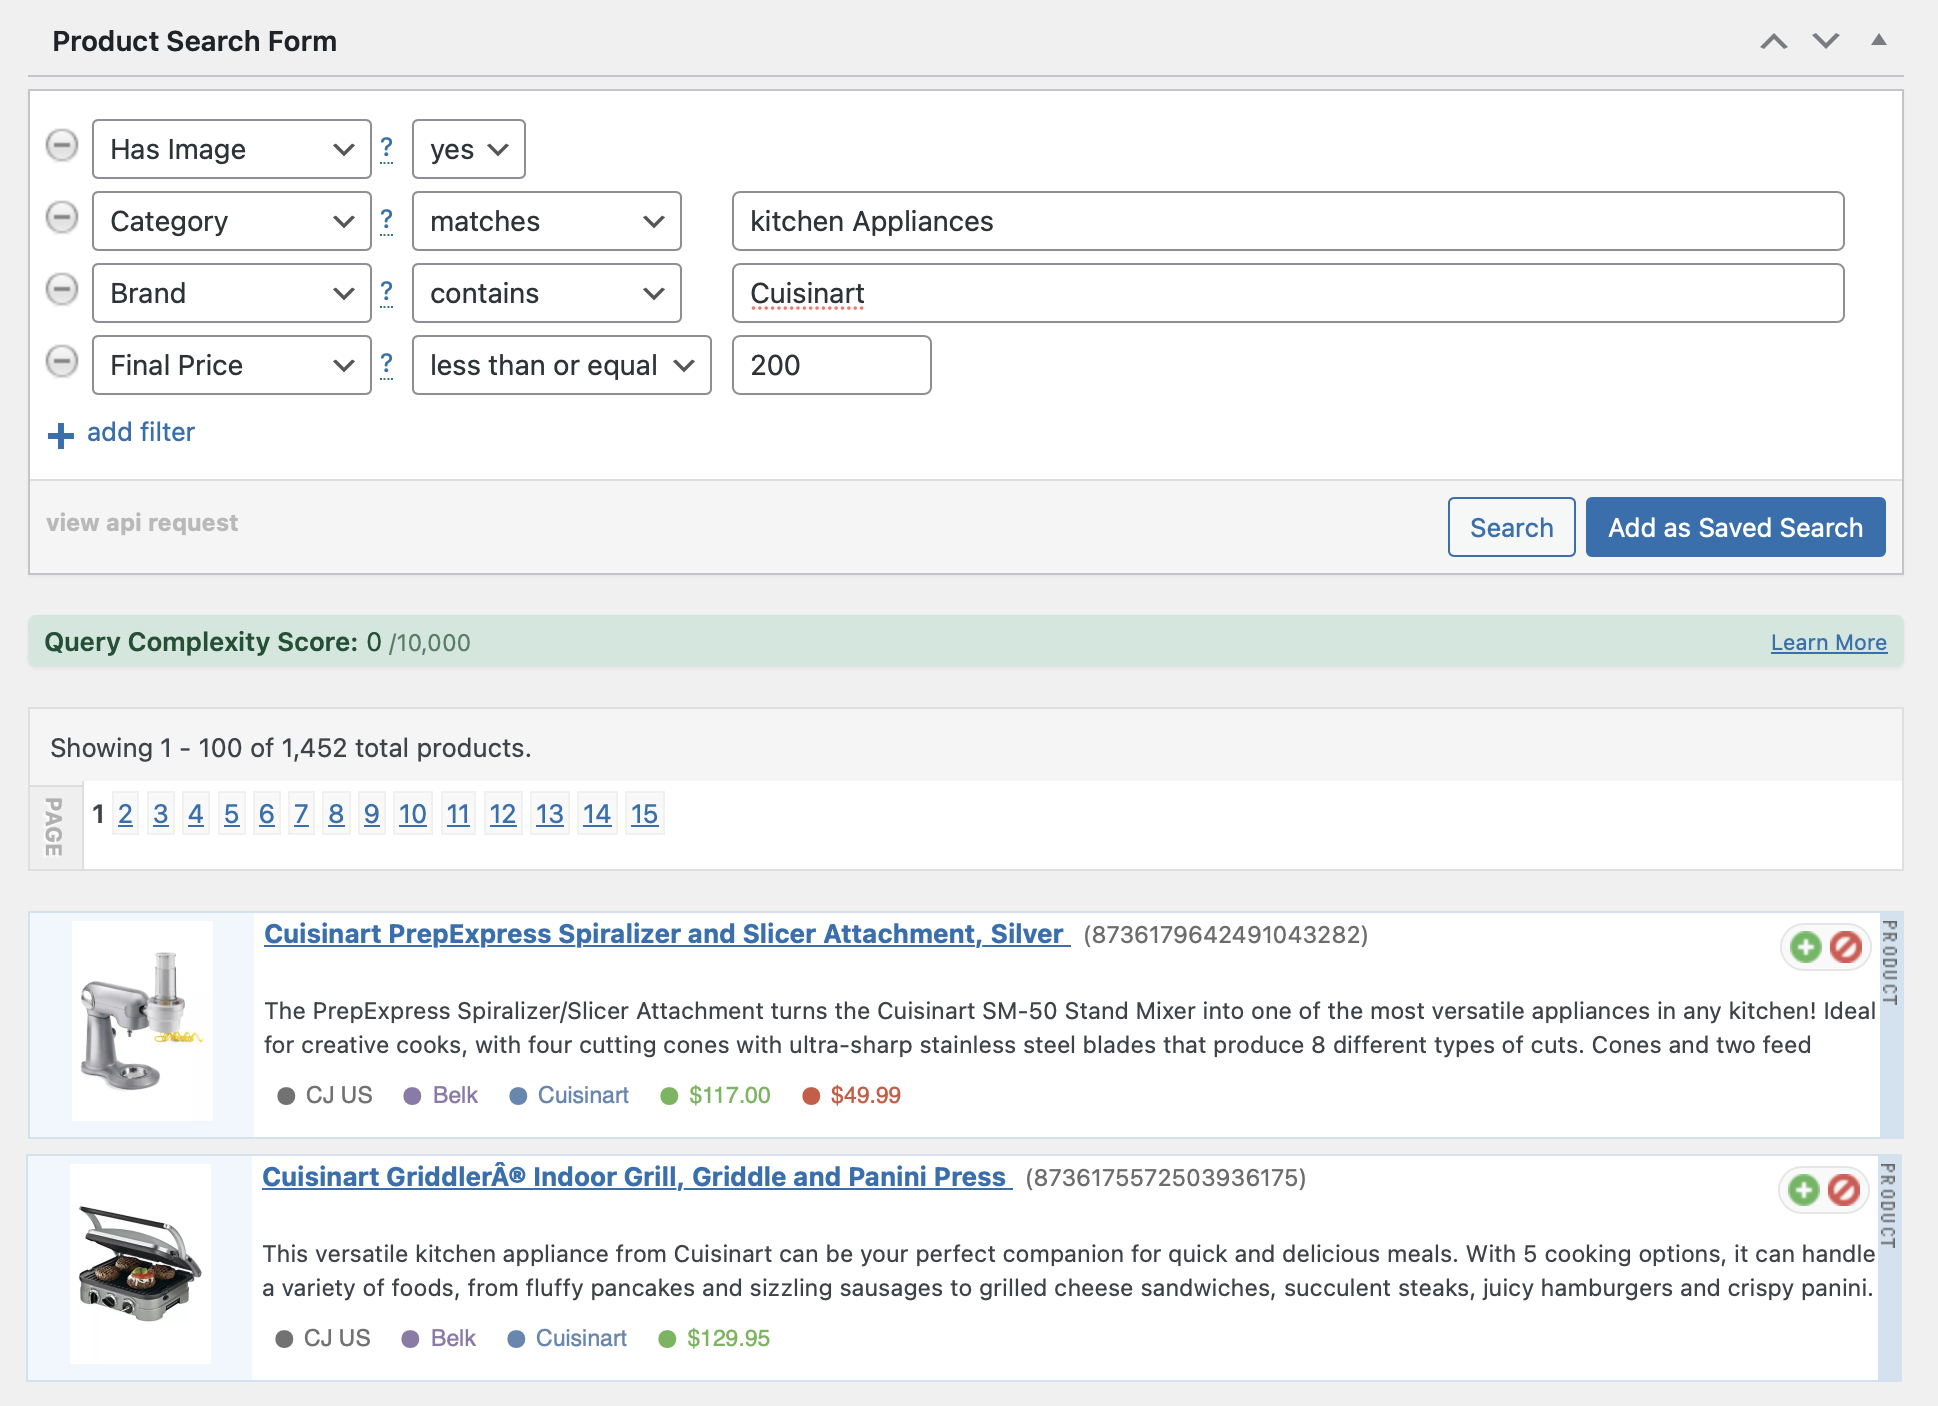1938x1406 pixels.
Task: Click the 200 price input field
Action: [x=832, y=365]
